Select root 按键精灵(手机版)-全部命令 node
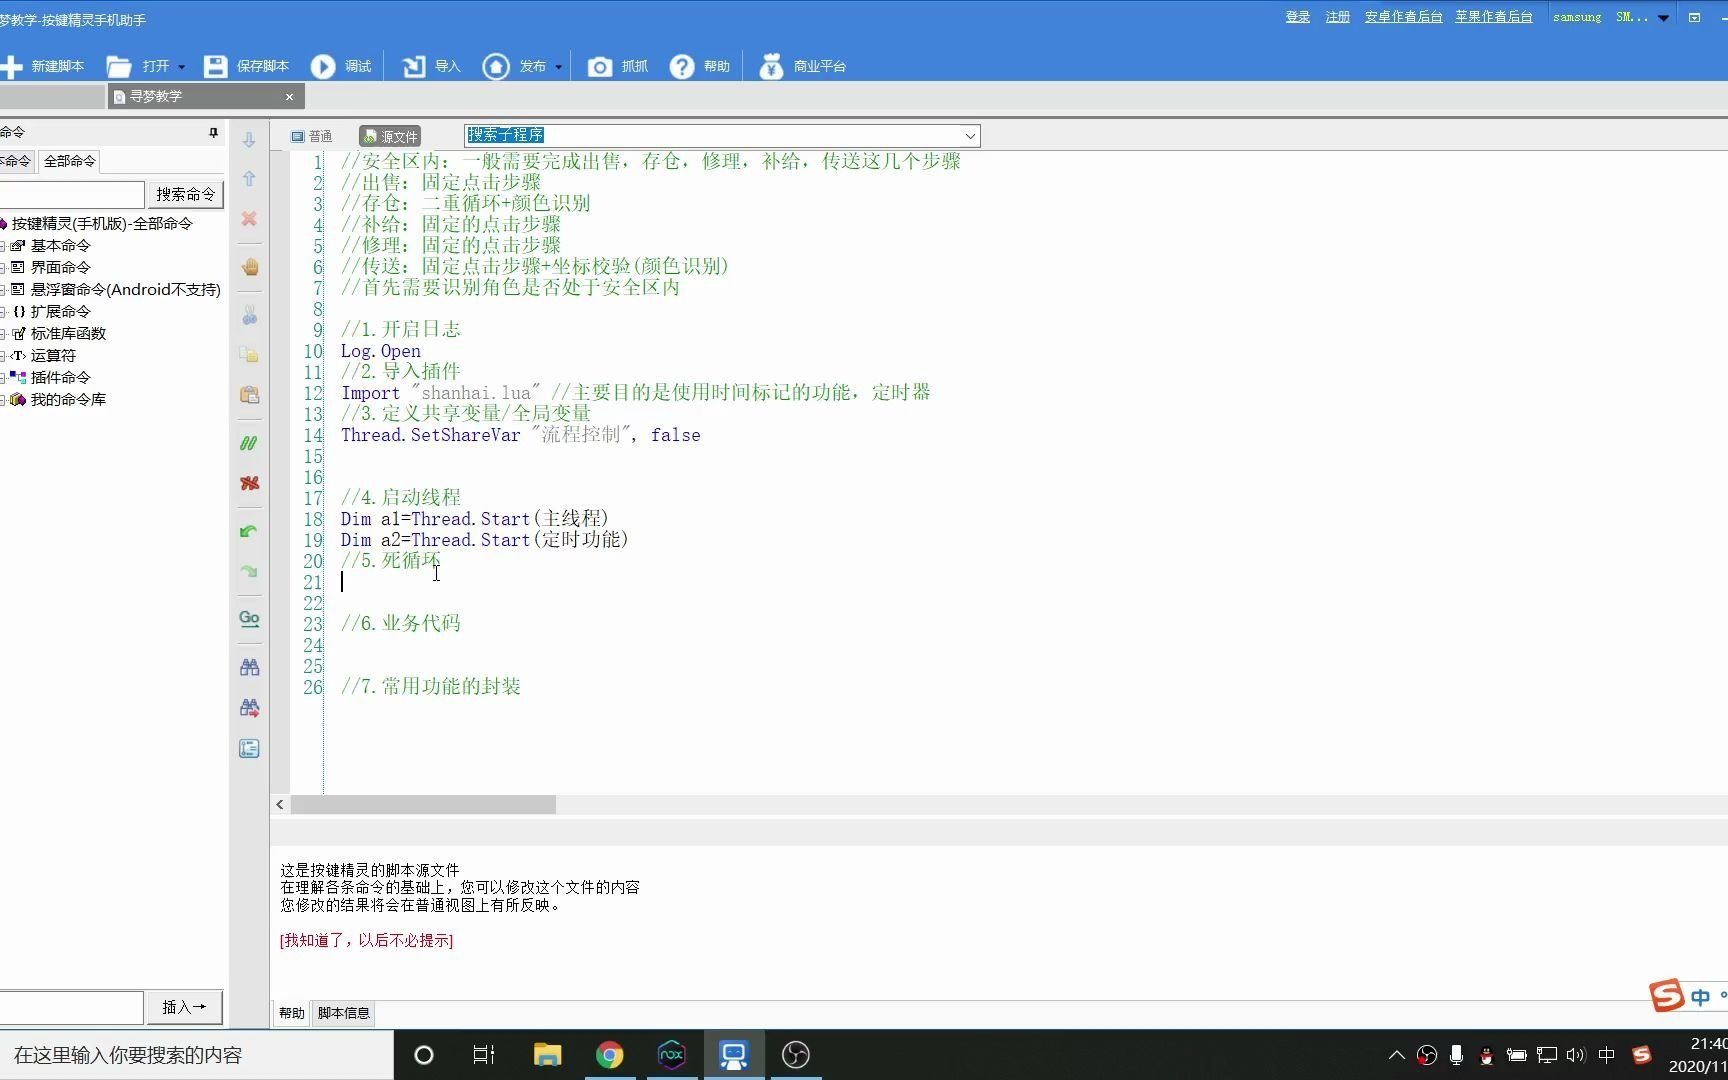This screenshot has width=1728, height=1080. 102,223
